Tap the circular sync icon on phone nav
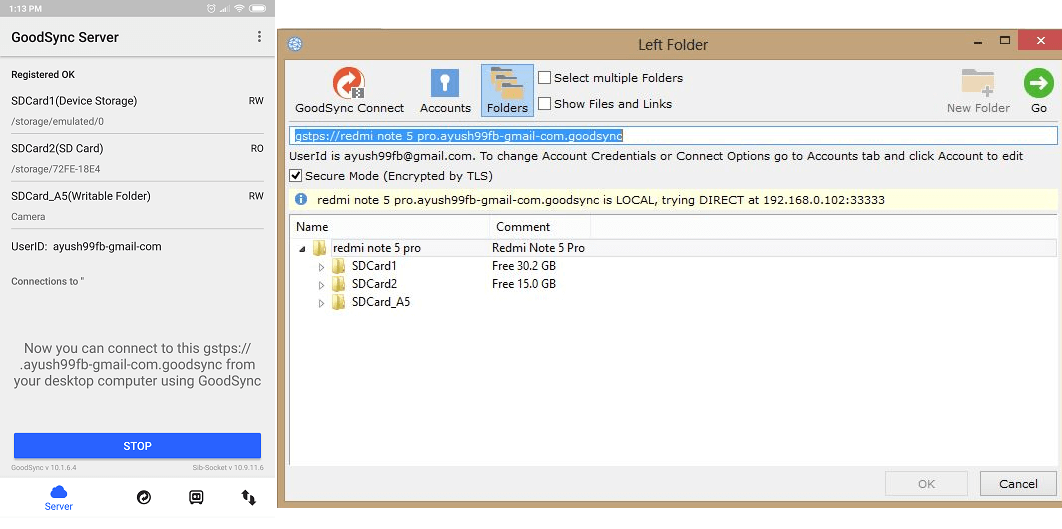The width and height of the screenshot is (1062, 529). coord(144,497)
